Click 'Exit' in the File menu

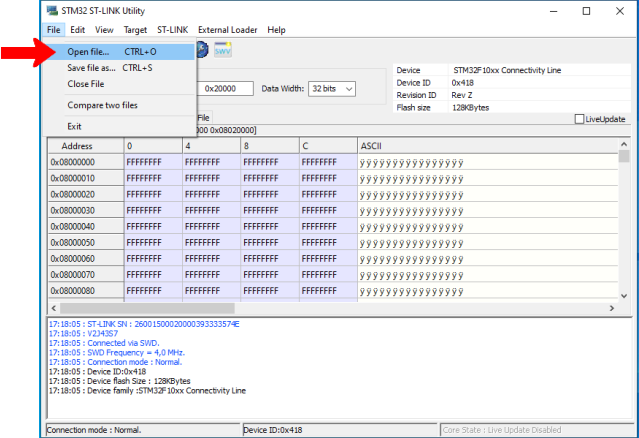(74, 126)
